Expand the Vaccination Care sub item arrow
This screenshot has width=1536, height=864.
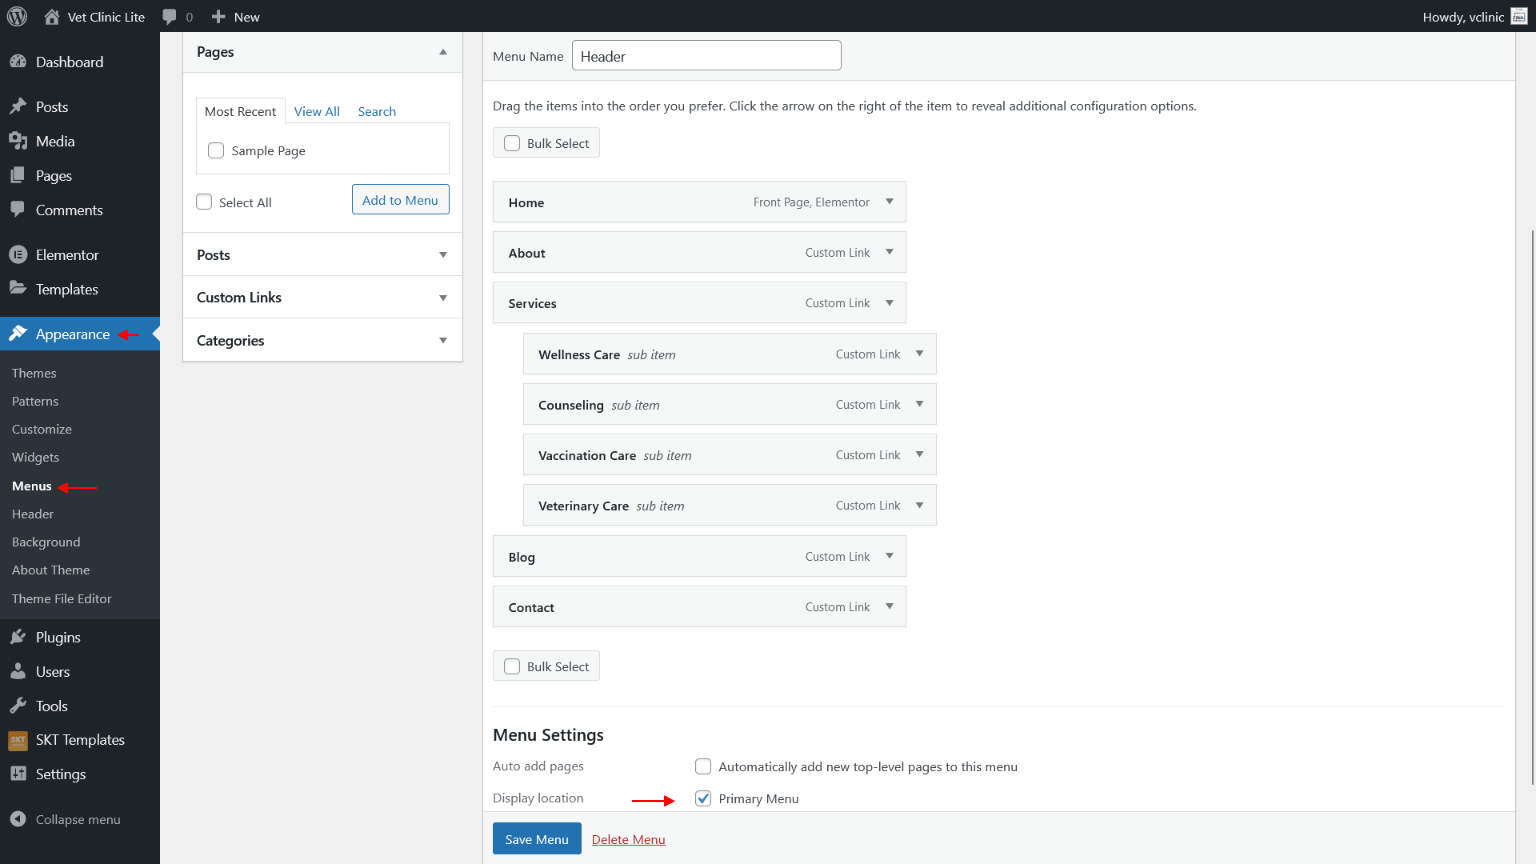[919, 455]
